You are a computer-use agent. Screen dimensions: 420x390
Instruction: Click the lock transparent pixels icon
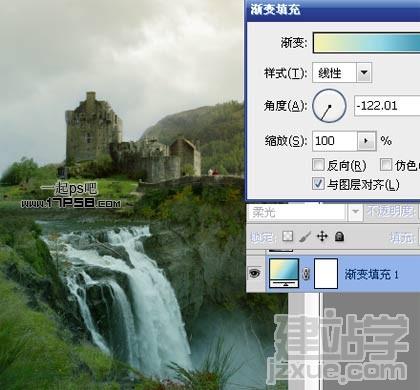click(x=288, y=236)
